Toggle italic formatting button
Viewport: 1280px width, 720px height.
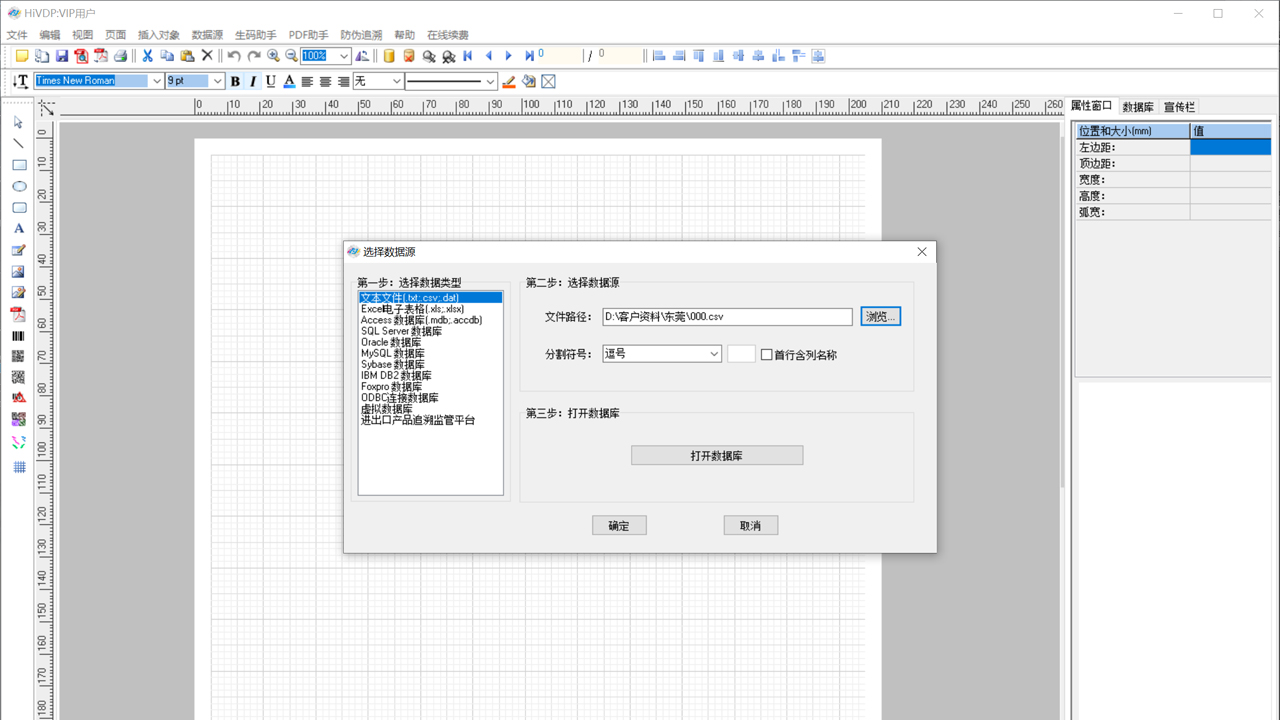point(252,81)
